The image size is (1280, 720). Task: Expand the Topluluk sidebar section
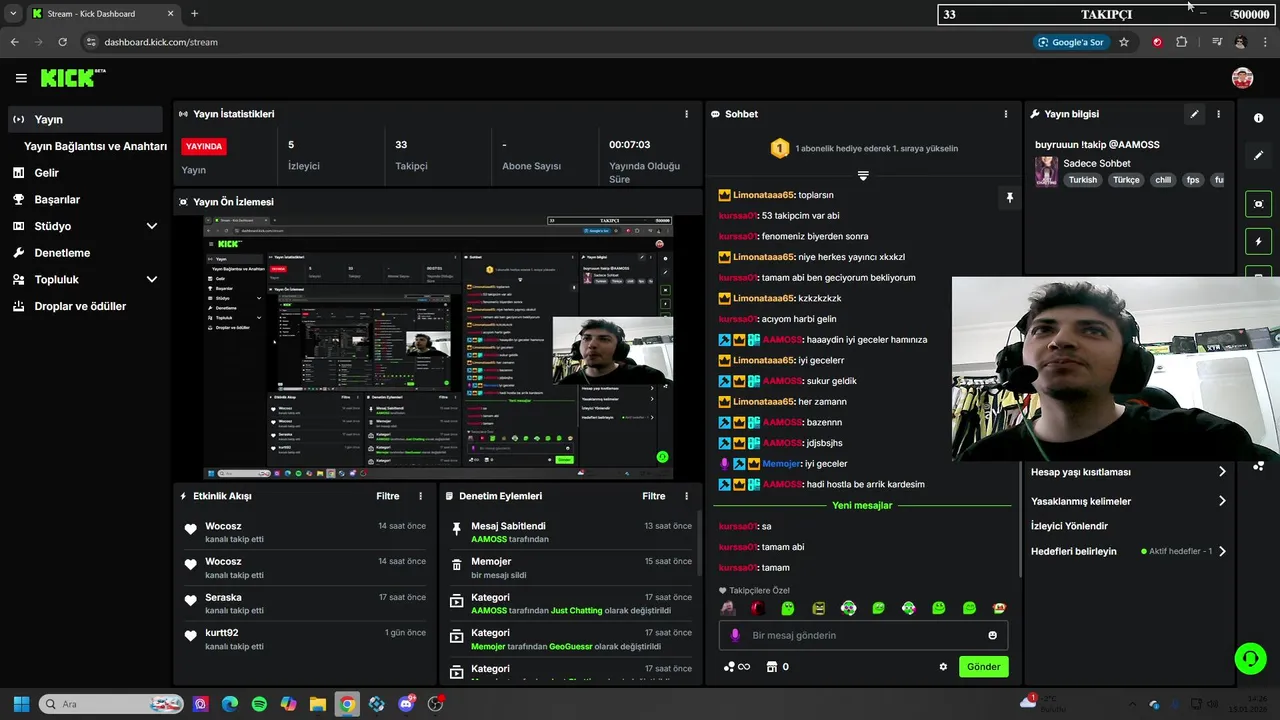tap(152, 279)
